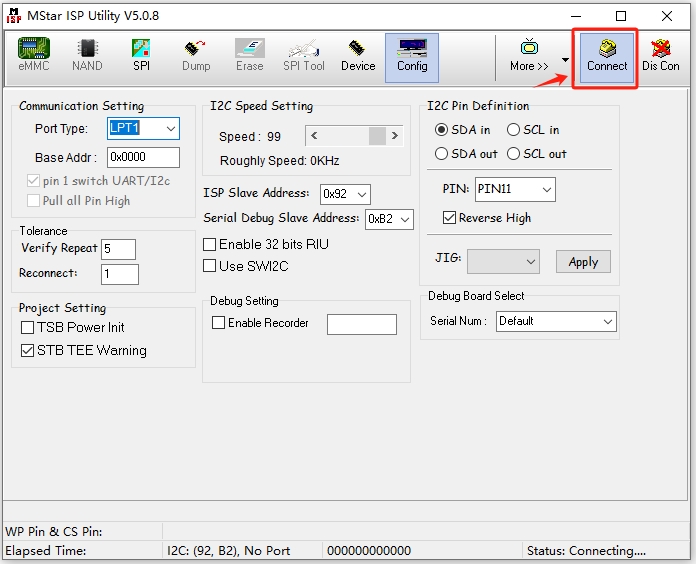Click the Verify Repeat input field
Screen dimensions: 696x564
pos(119,249)
